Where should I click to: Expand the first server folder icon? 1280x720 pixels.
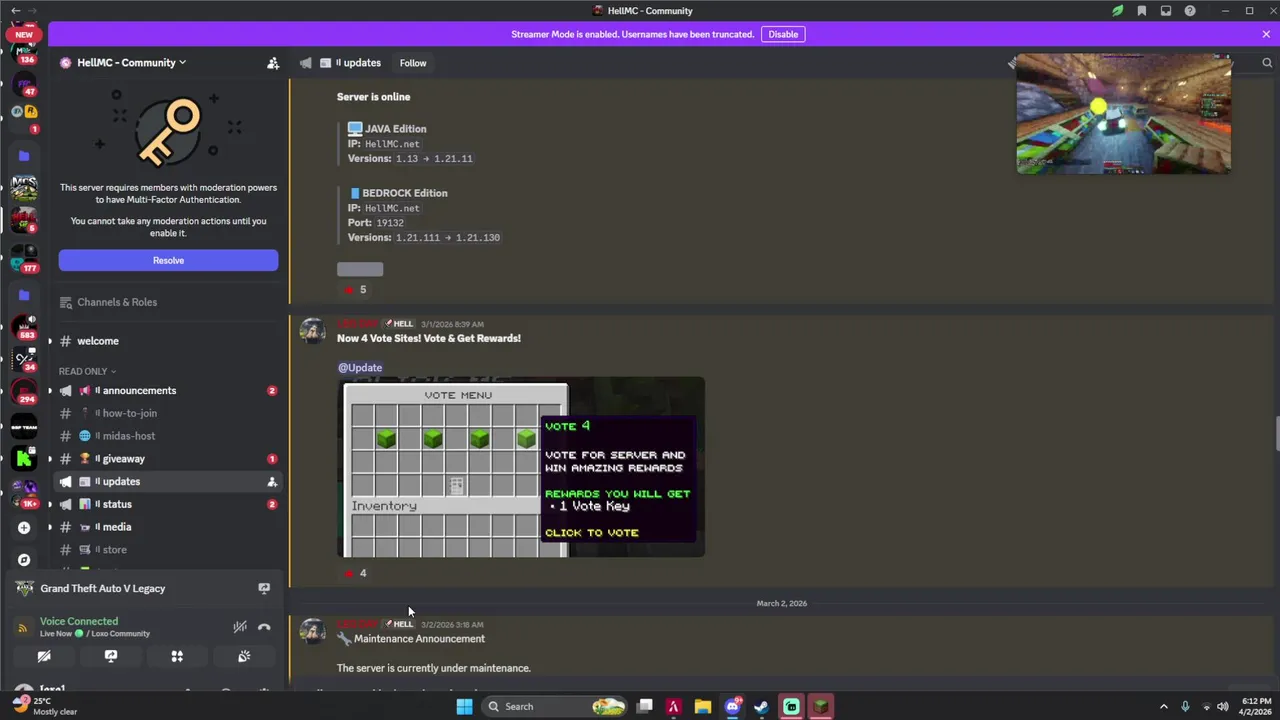(x=24, y=156)
